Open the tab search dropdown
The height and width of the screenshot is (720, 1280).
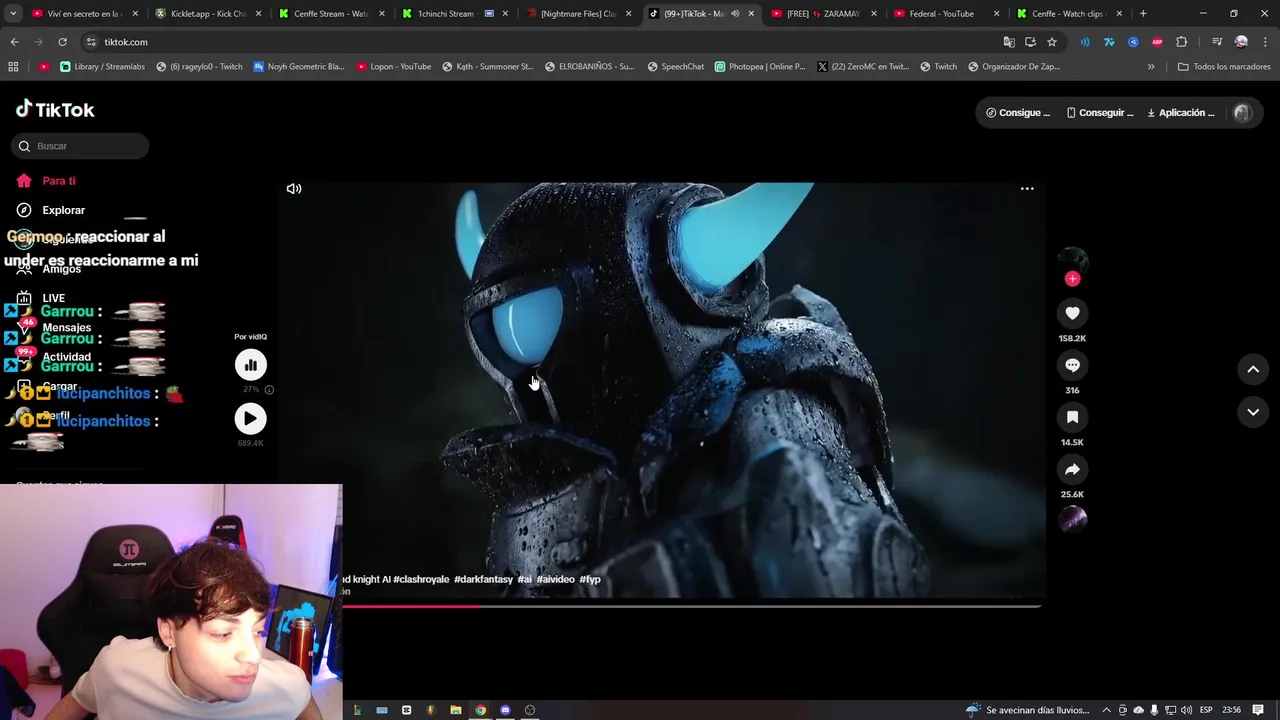[13, 14]
